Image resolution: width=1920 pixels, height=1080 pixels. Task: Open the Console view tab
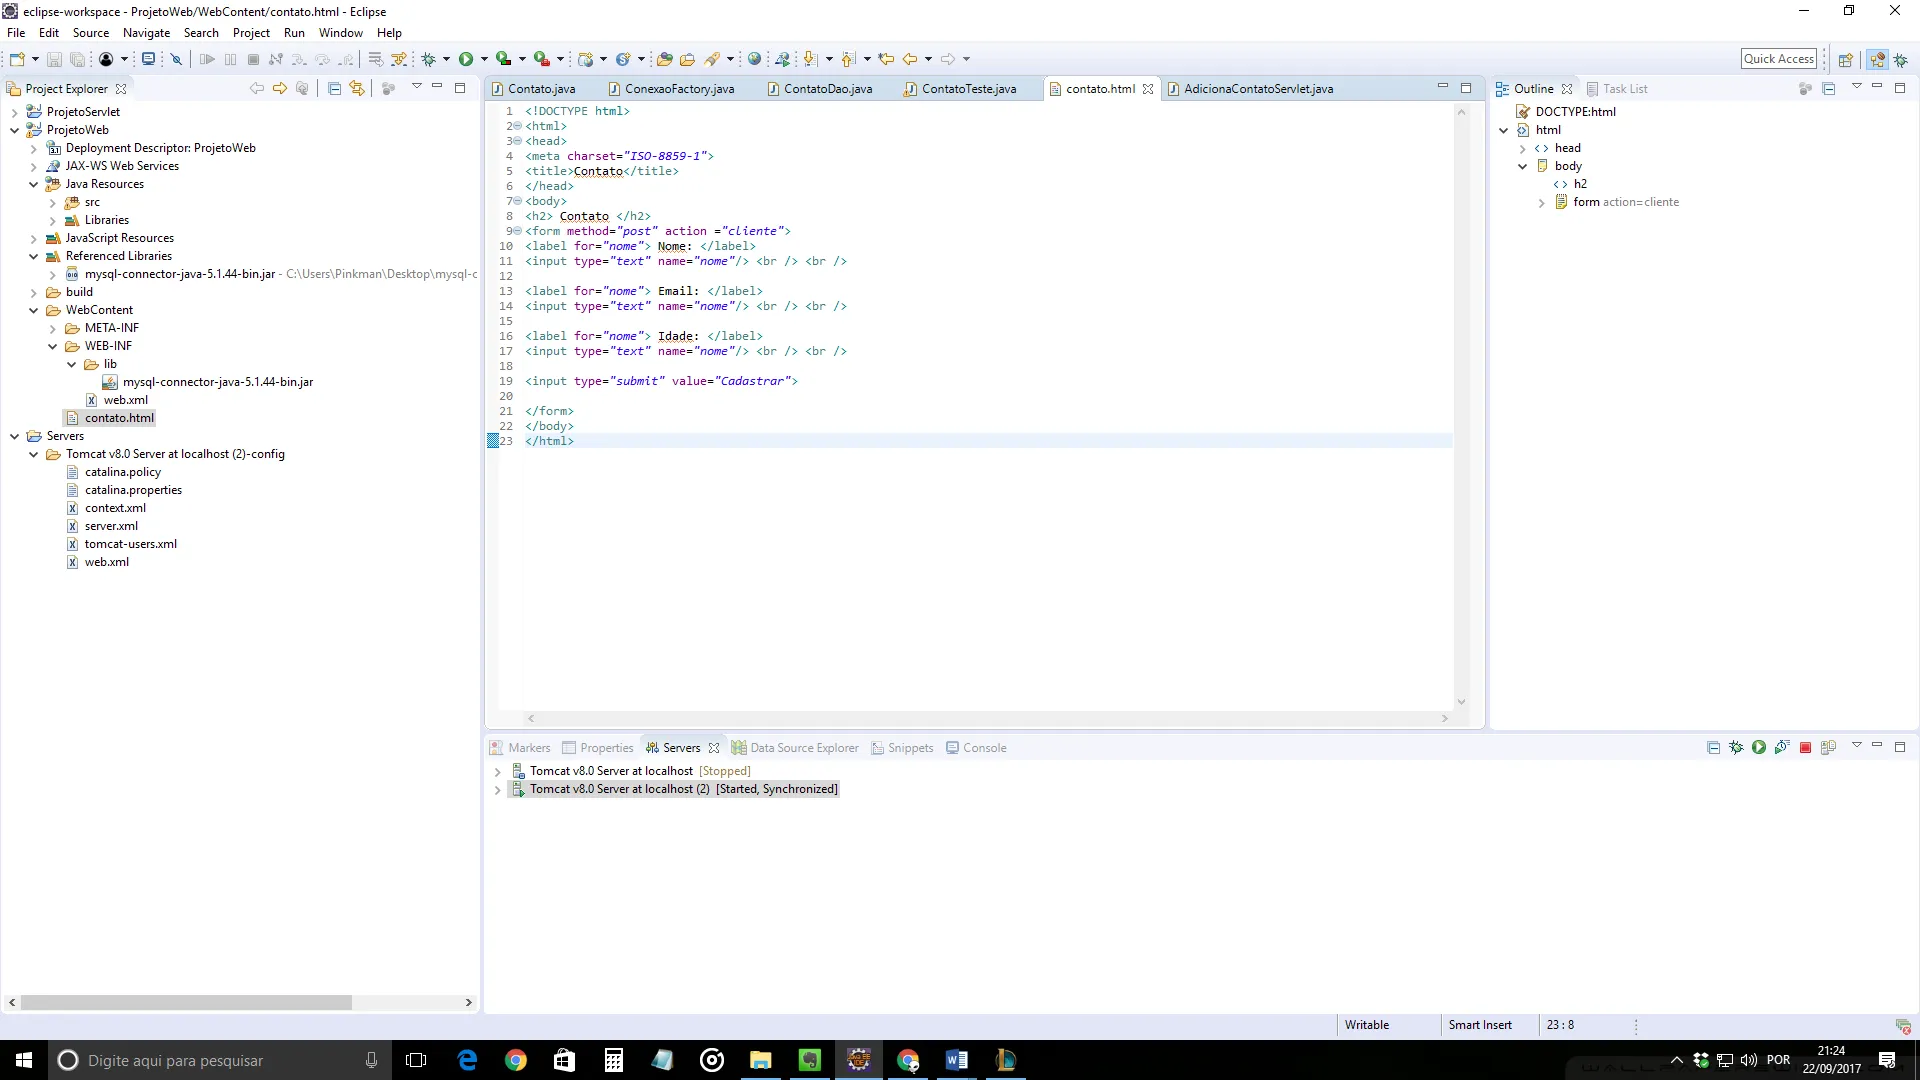click(984, 748)
